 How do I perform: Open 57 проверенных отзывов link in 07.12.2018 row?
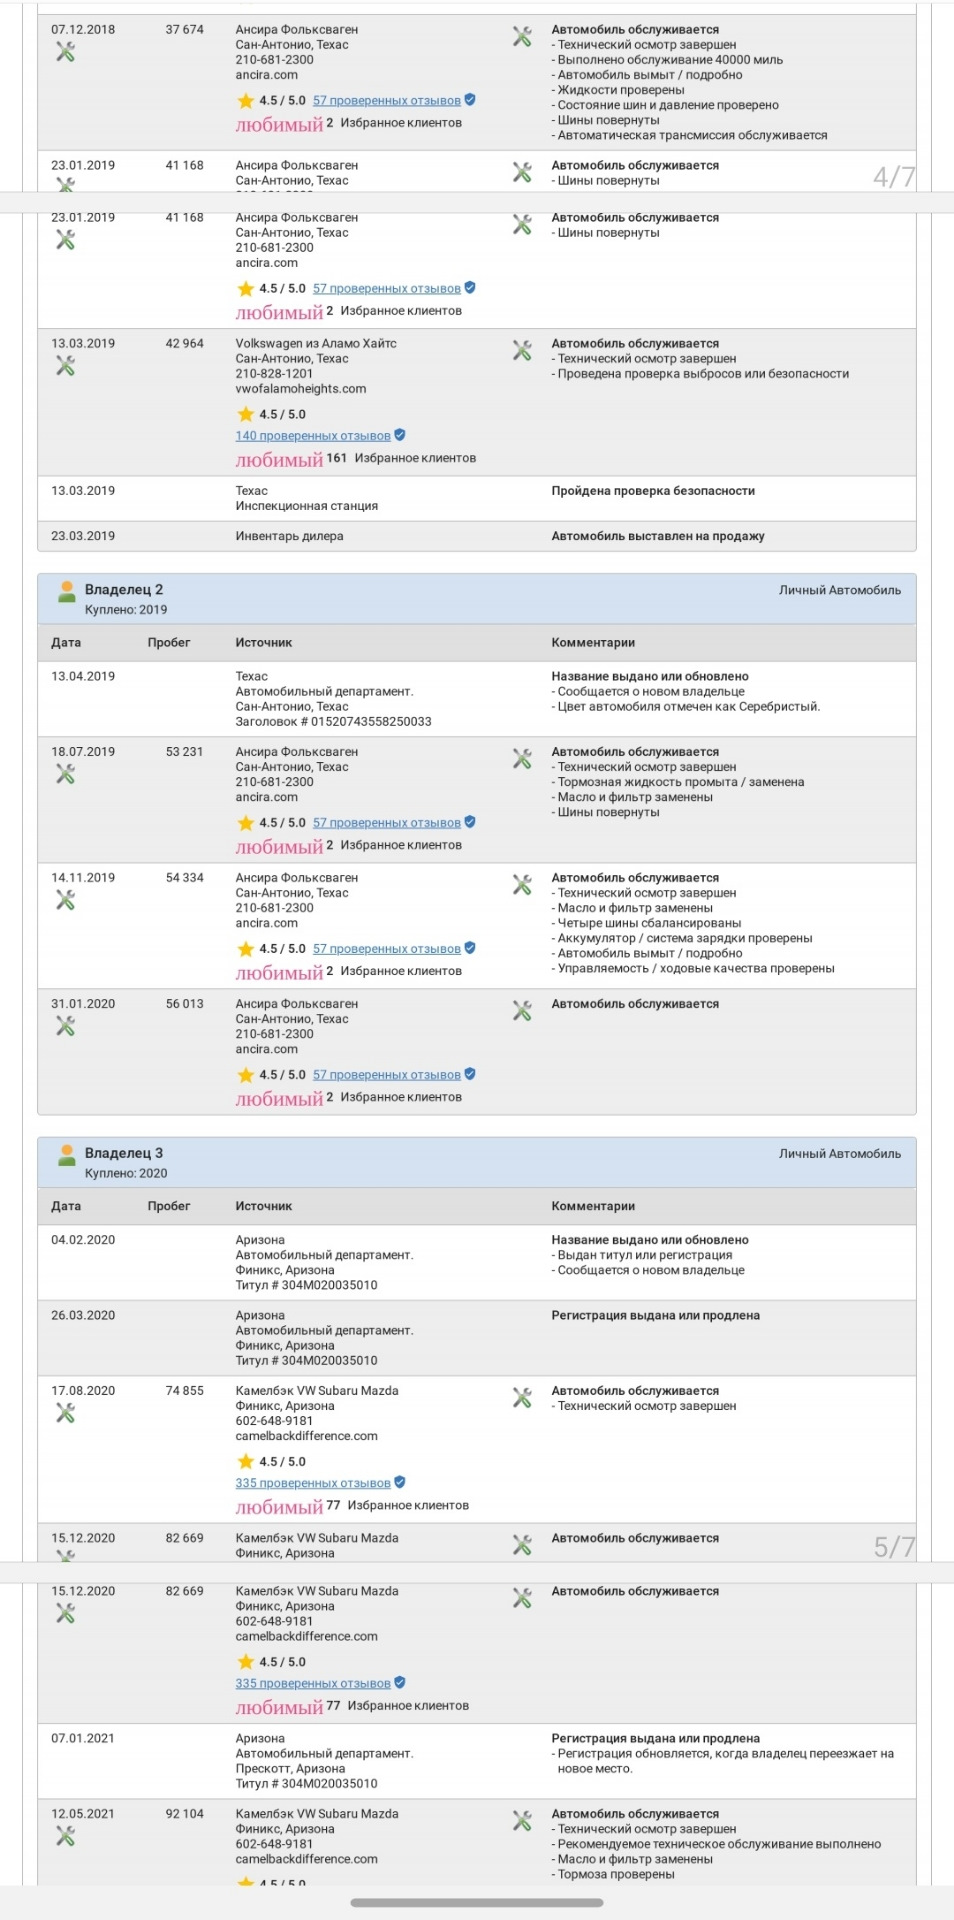[x=386, y=101]
